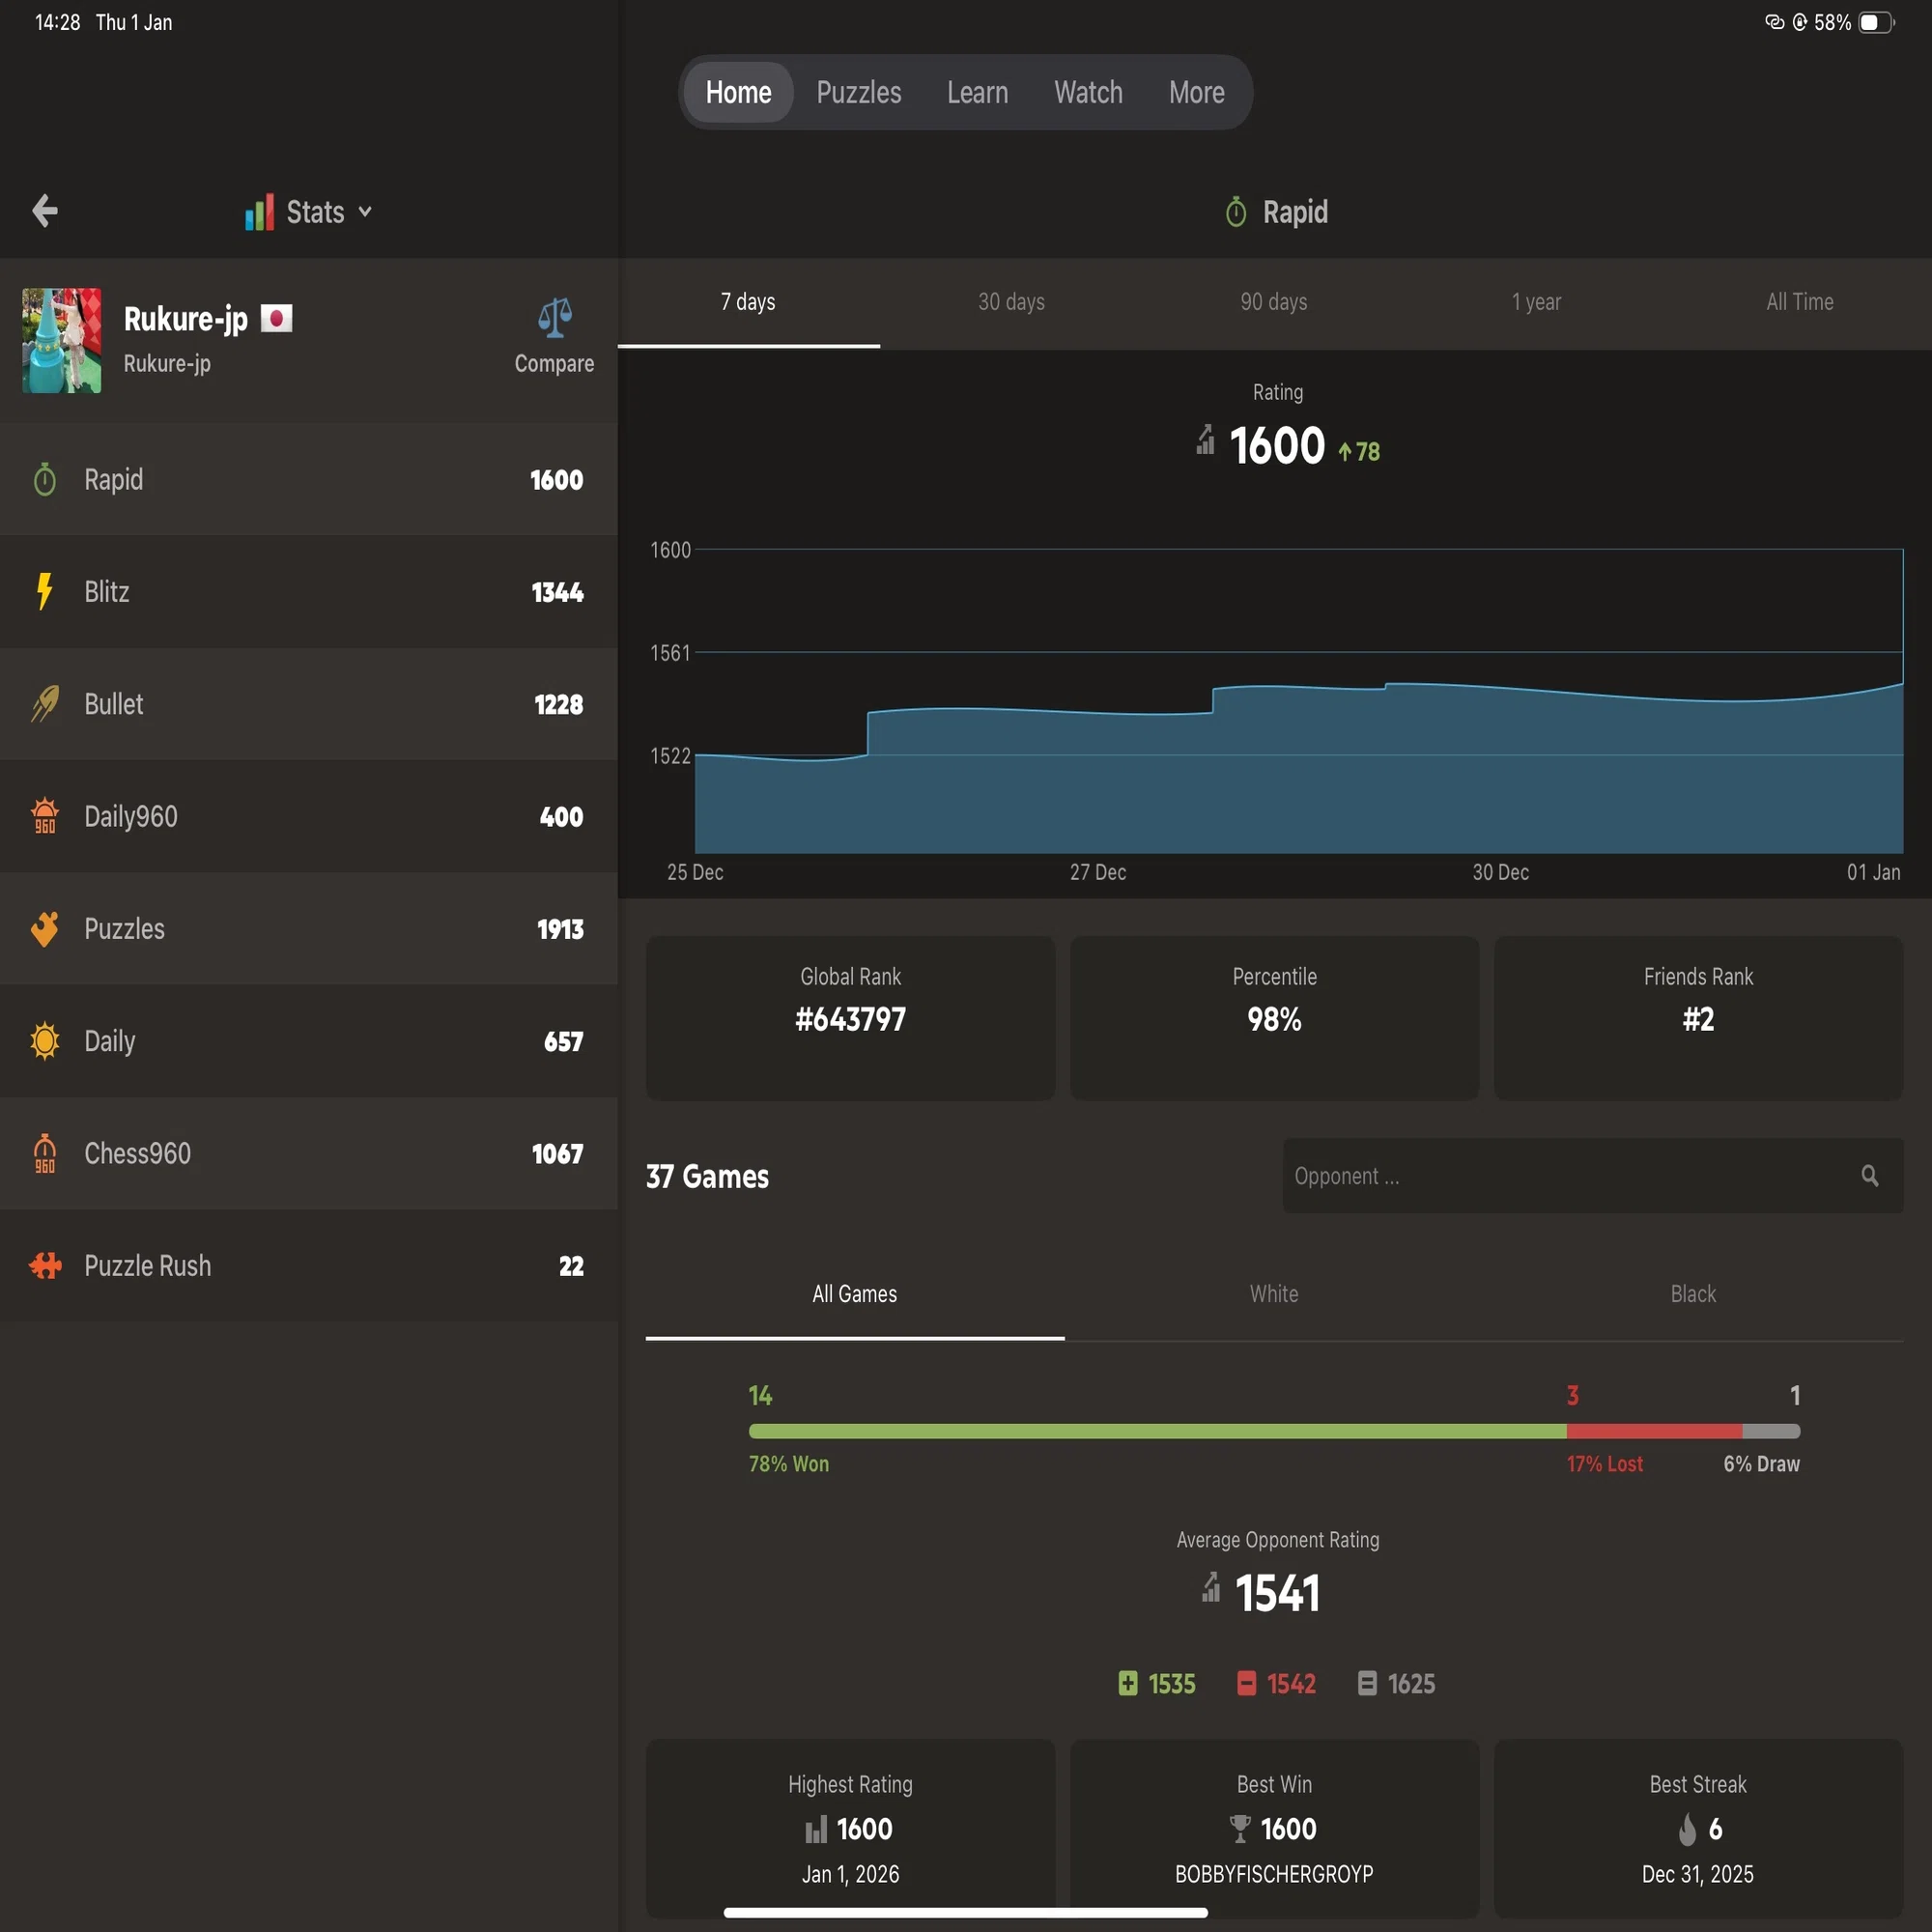The image size is (1932, 1932).
Task: Select the Daily960 icon
Action: 45,816
